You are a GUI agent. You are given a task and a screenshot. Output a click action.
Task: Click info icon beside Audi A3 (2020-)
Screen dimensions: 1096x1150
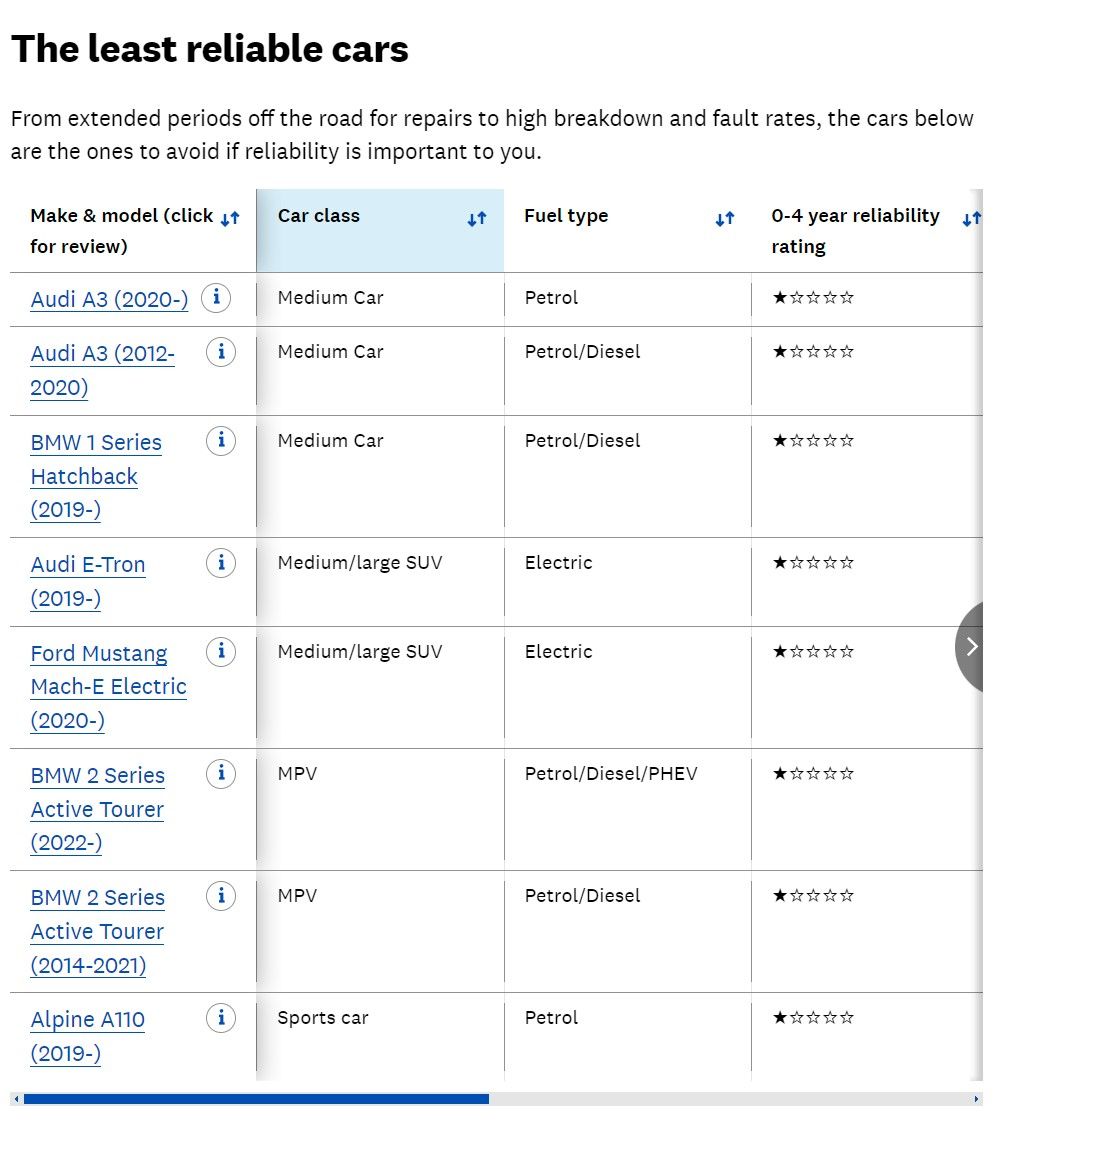pos(216,297)
